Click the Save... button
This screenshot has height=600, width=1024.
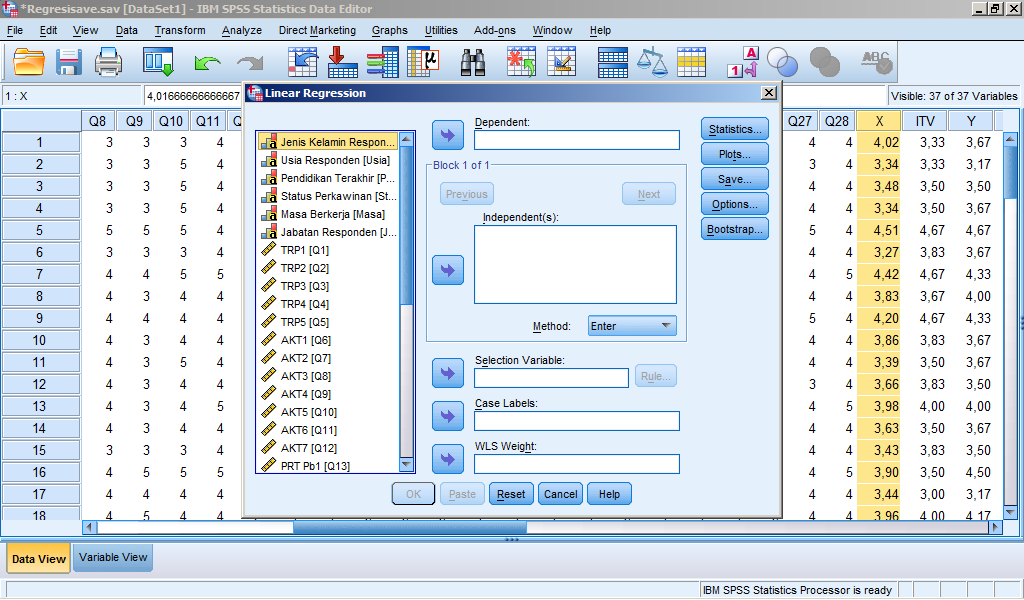pos(735,179)
